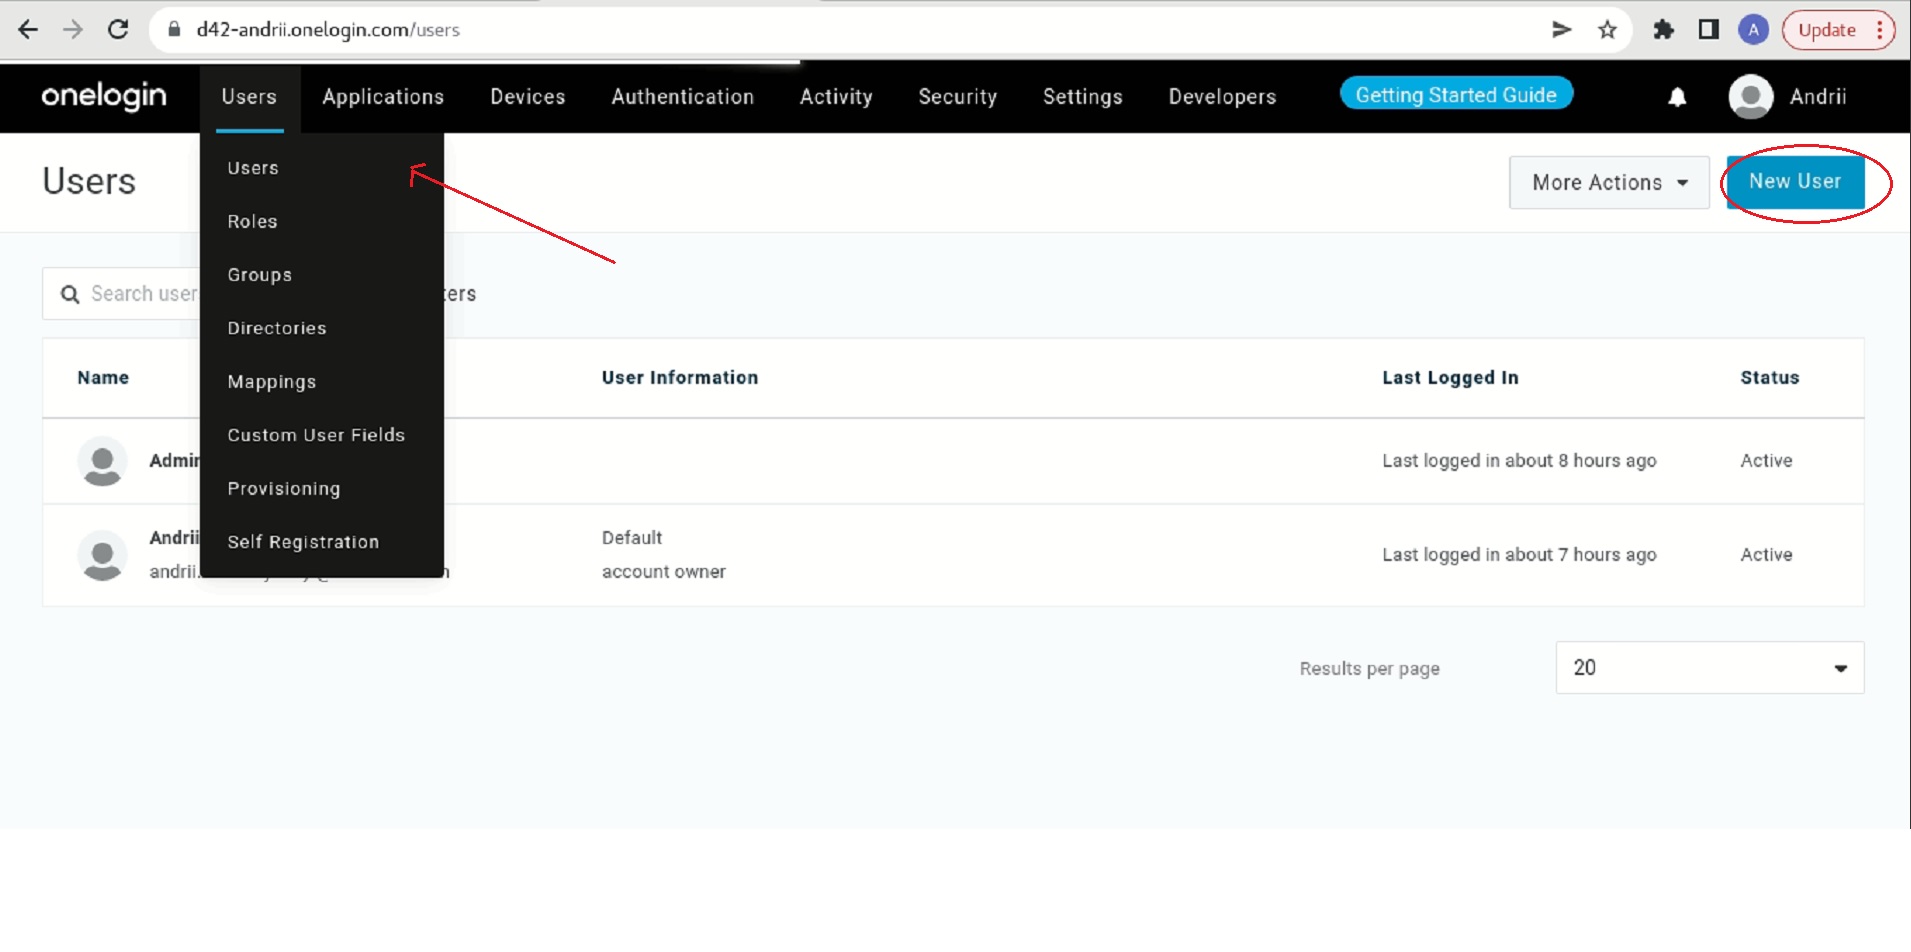The image size is (1911, 952).
Task: Click the Andrii profile avatar in header
Action: (x=1750, y=97)
